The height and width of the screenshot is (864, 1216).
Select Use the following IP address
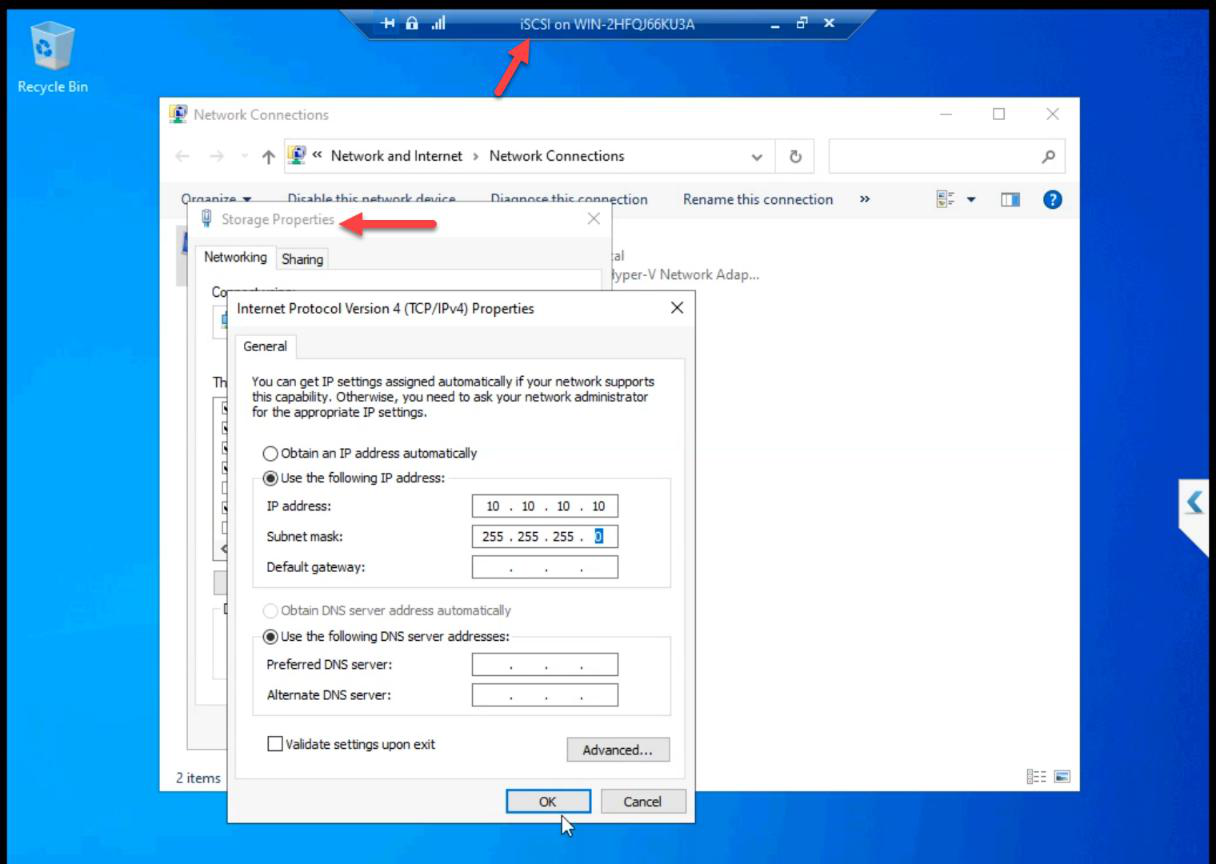tap(354, 478)
